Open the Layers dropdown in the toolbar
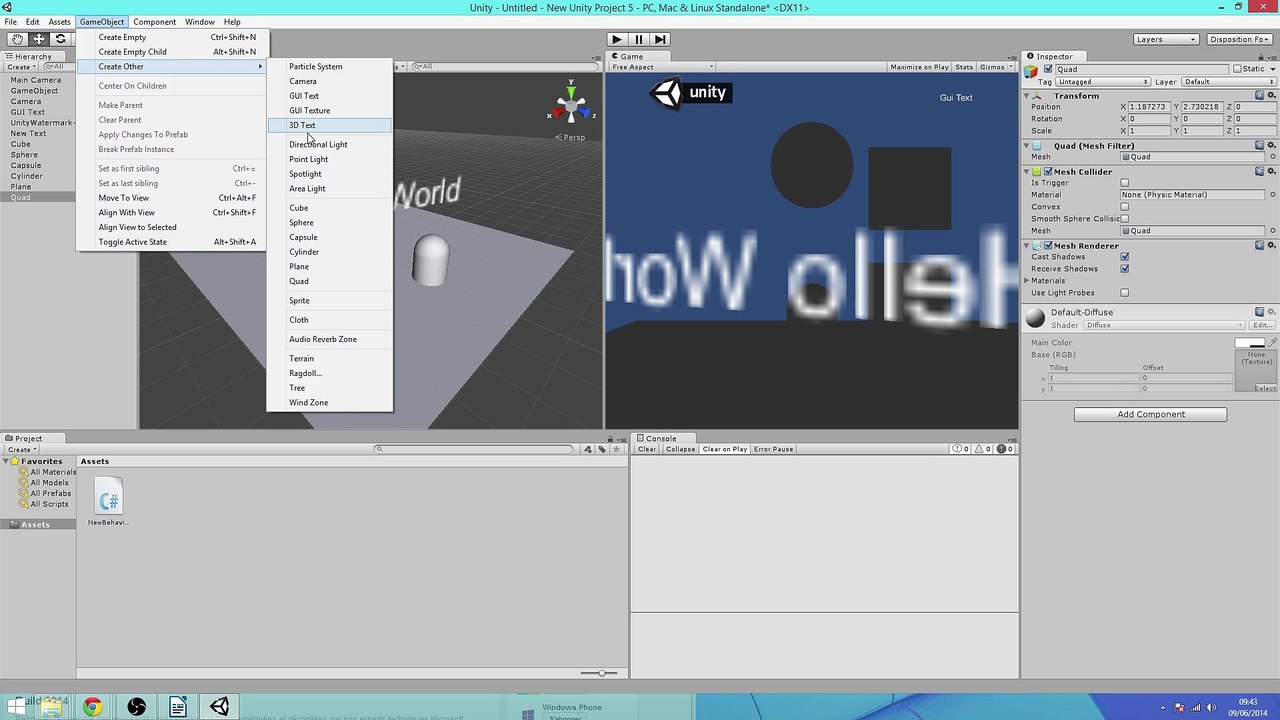 (1166, 39)
